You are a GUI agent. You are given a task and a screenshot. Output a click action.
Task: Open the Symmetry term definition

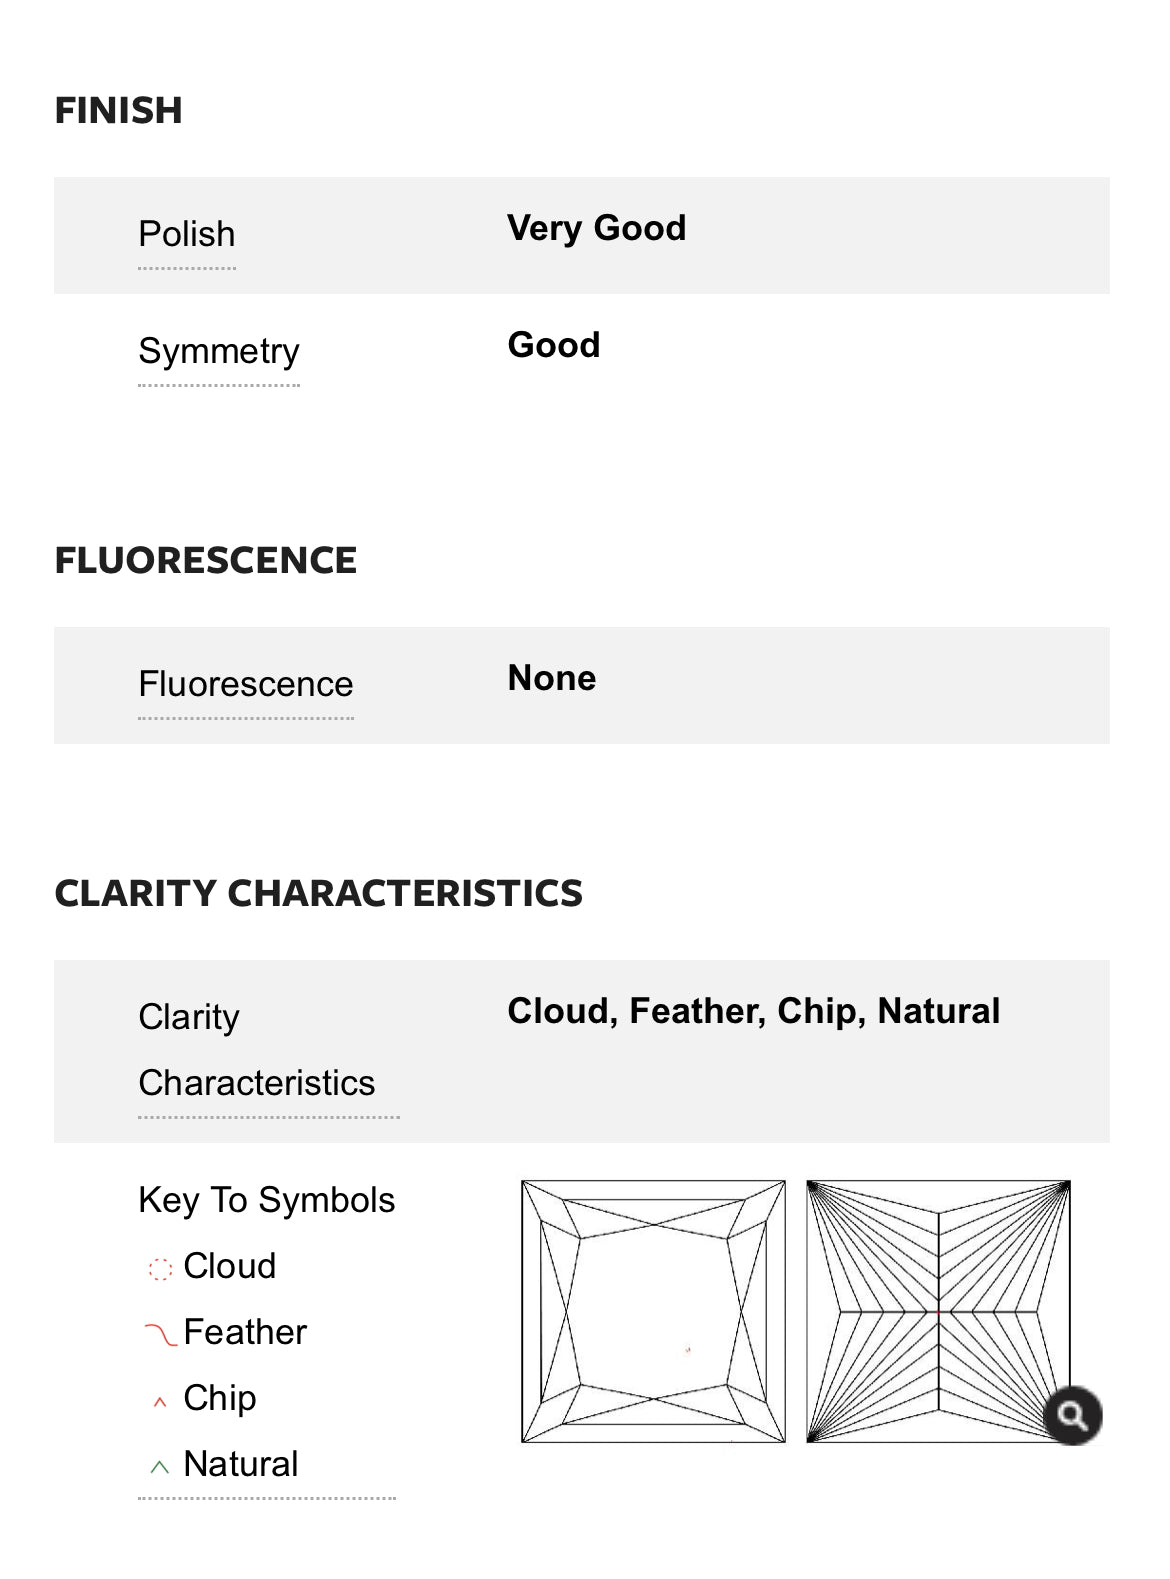(x=219, y=352)
